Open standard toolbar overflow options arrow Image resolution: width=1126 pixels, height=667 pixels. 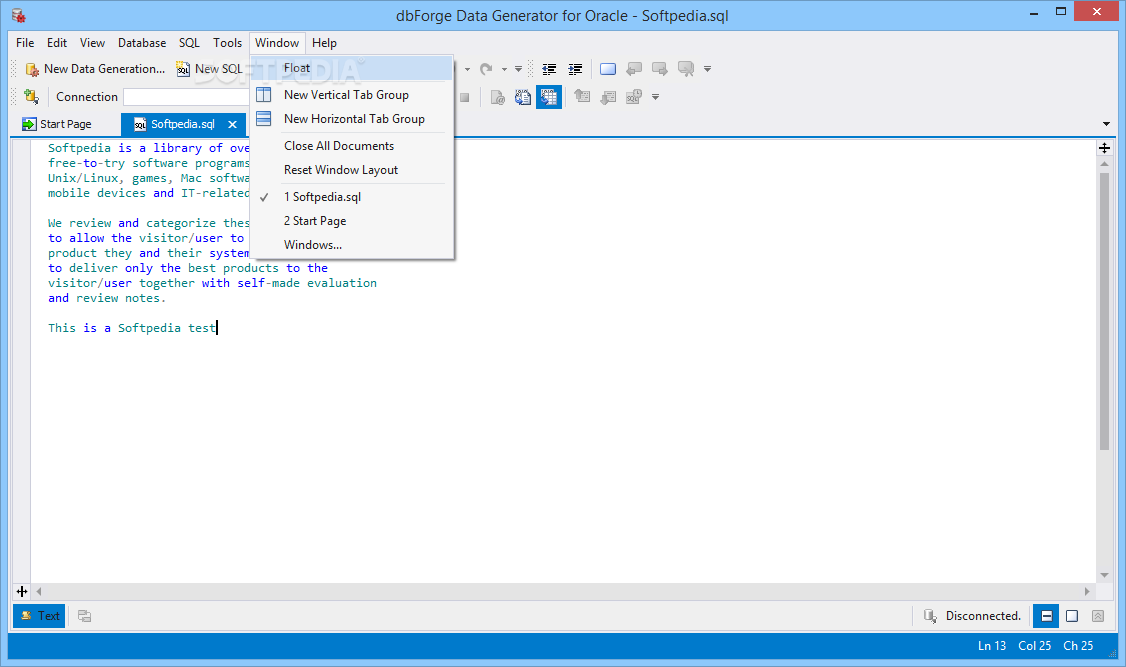click(518, 70)
